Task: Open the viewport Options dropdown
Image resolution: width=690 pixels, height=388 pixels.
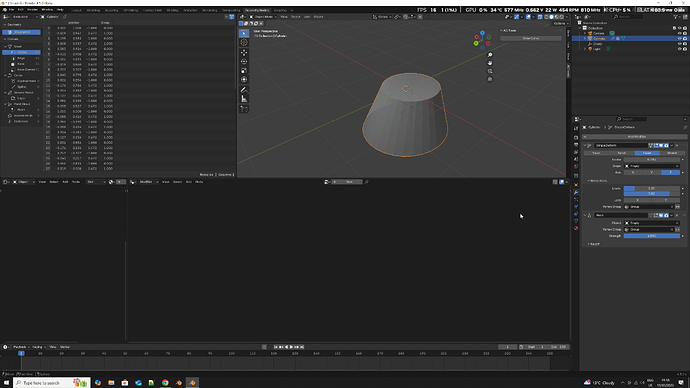Action: (561, 23)
